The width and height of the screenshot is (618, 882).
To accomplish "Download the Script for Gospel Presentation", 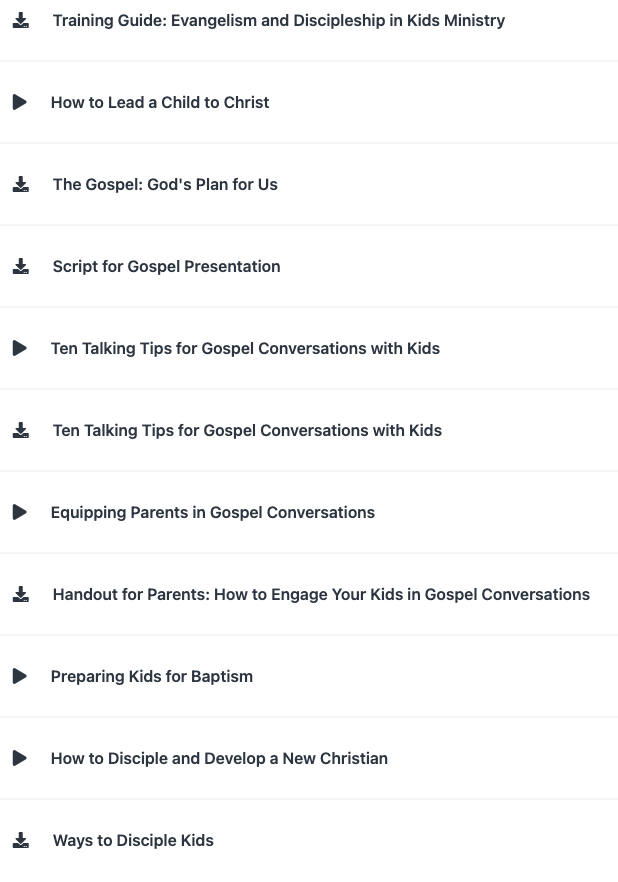I will [x=21, y=266].
